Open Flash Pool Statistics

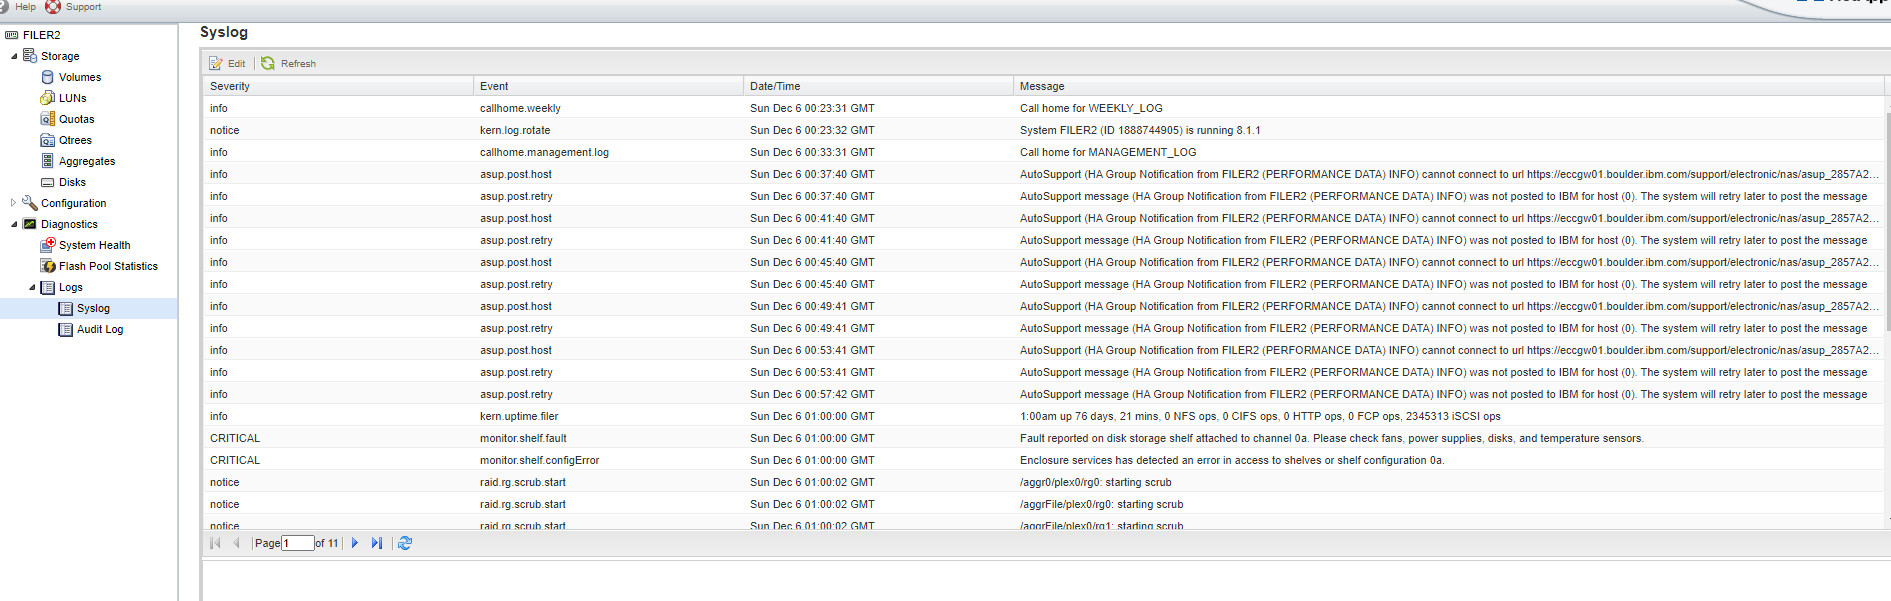point(107,266)
